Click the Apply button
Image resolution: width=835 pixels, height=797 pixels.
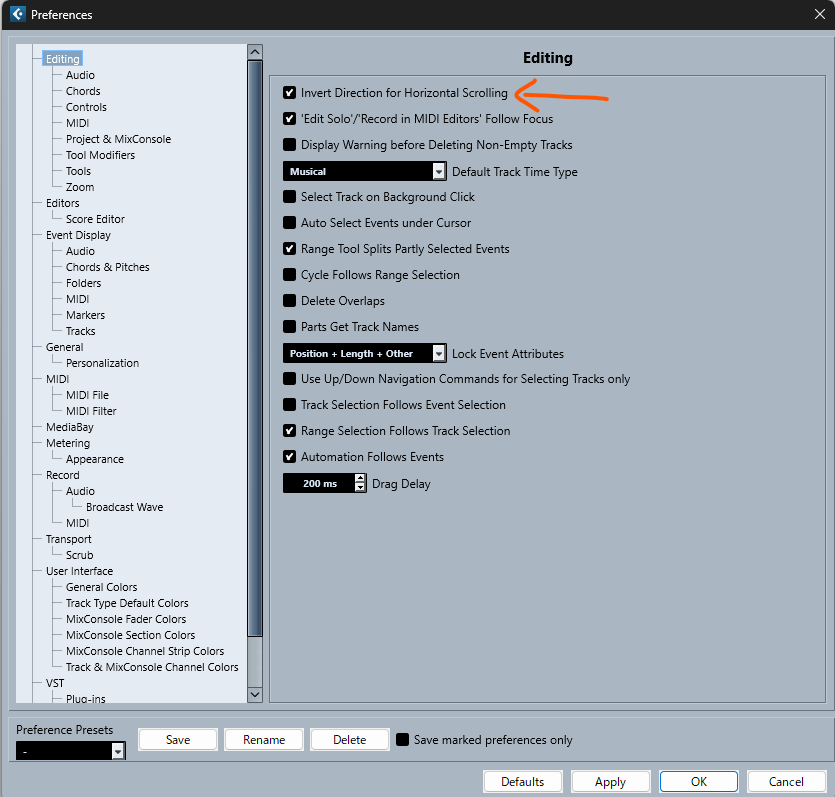(x=610, y=782)
